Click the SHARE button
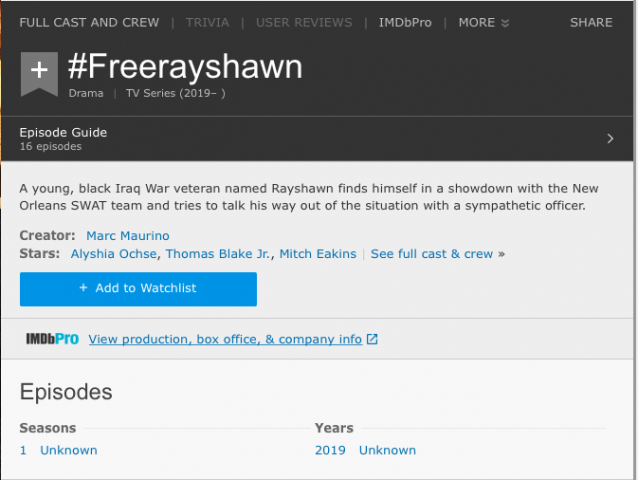The width and height of the screenshot is (638, 480). (591, 23)
